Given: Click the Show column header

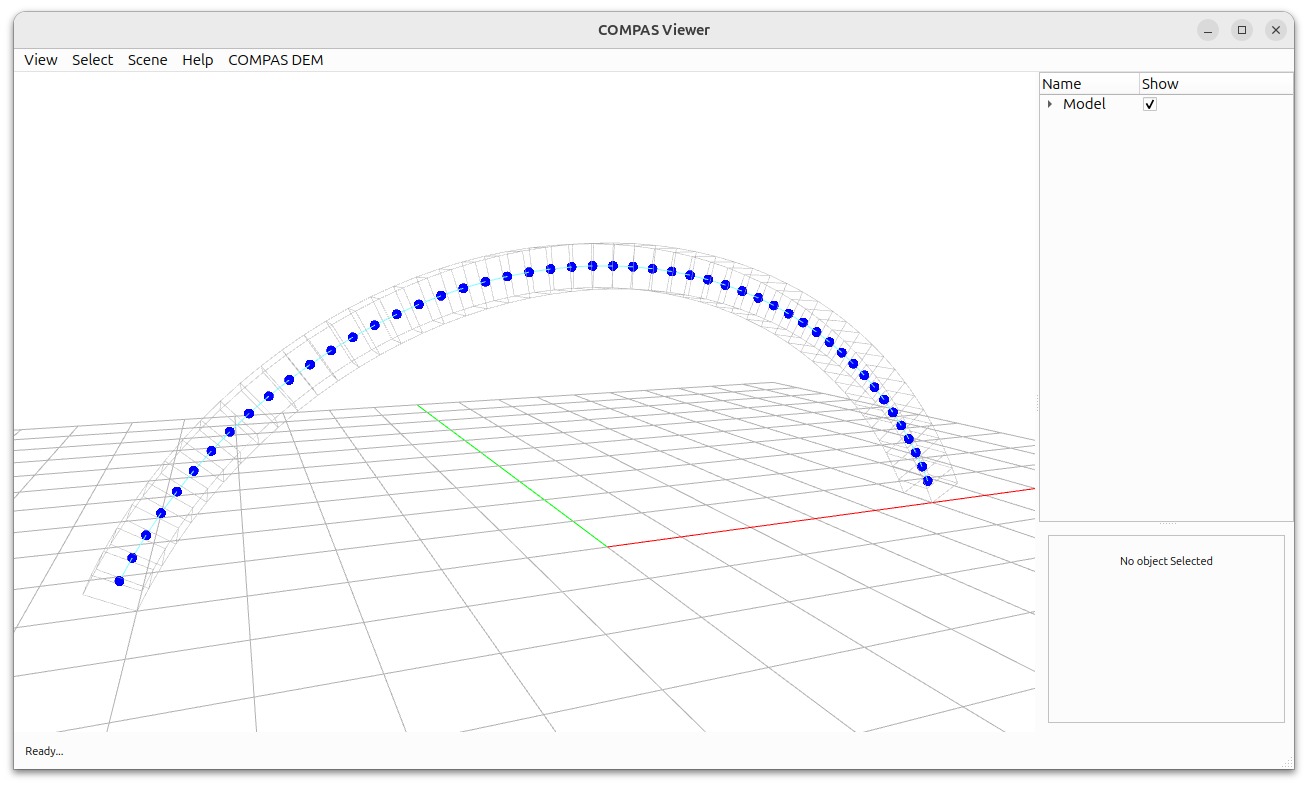Looking at the screenshot, I should pyautogui.click(x=1216, y=84).
